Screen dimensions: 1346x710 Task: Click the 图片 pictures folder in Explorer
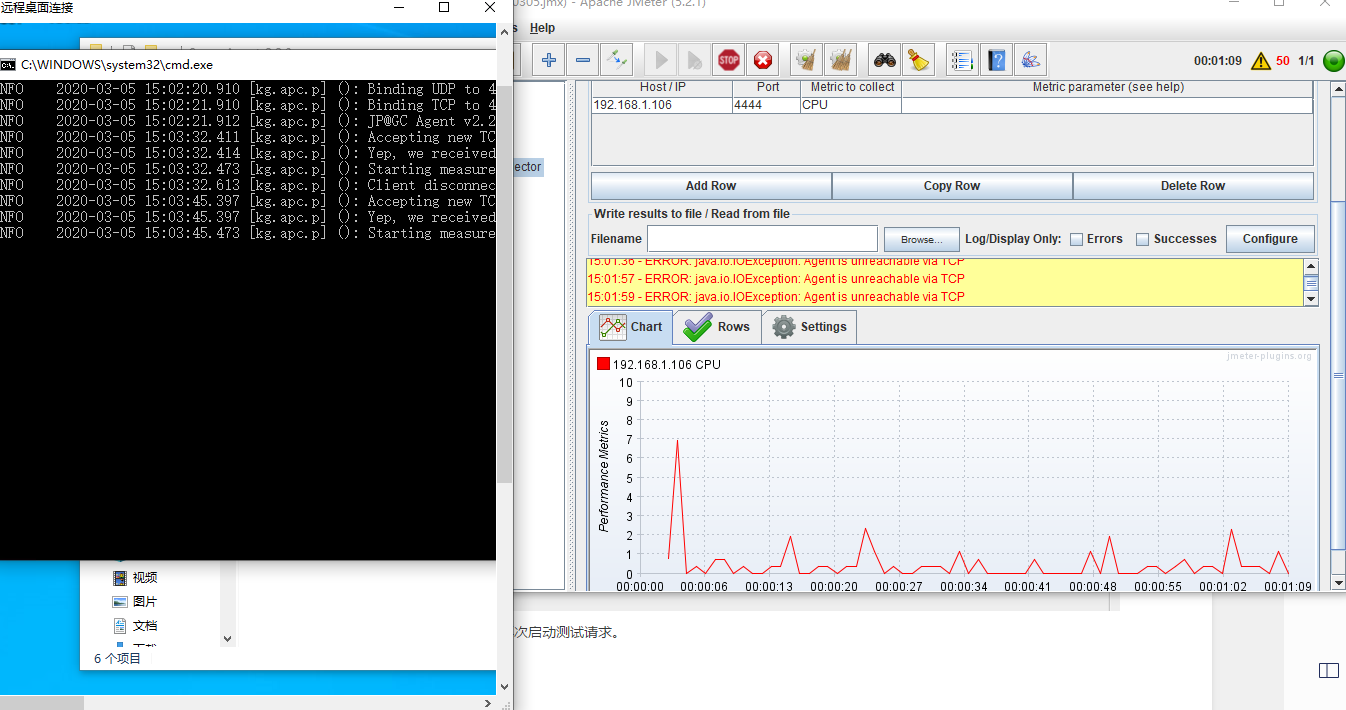(x=135, y=601)
